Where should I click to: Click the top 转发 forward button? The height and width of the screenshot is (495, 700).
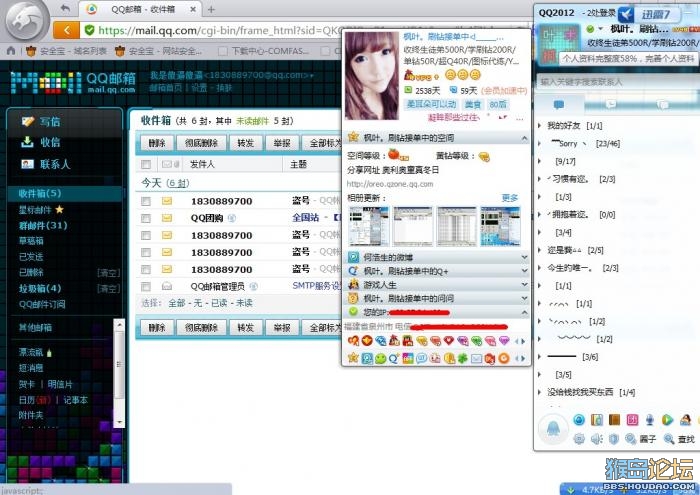pyautogui.click(x=245, y=143)
